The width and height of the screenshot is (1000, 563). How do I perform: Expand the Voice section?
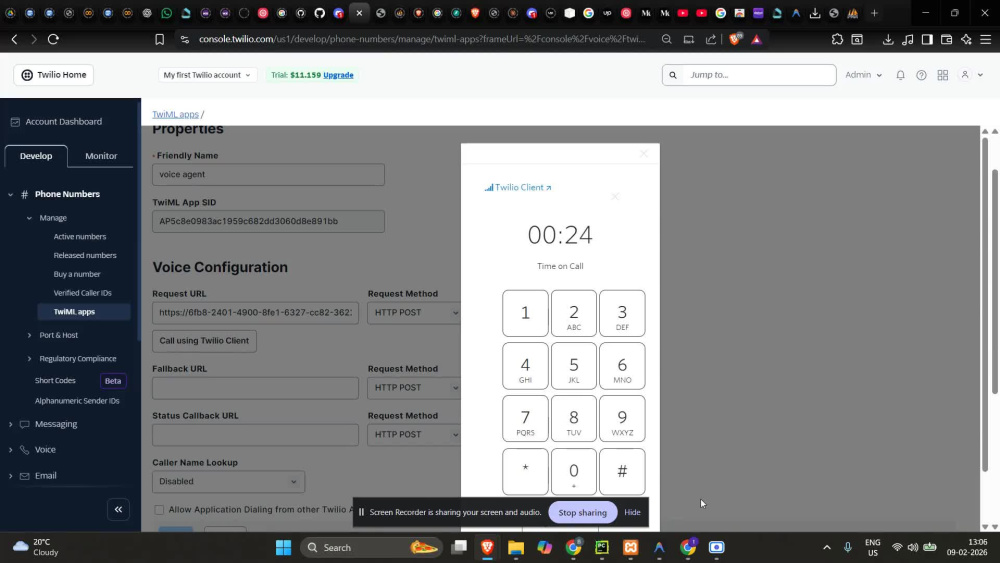click(10, 450)
